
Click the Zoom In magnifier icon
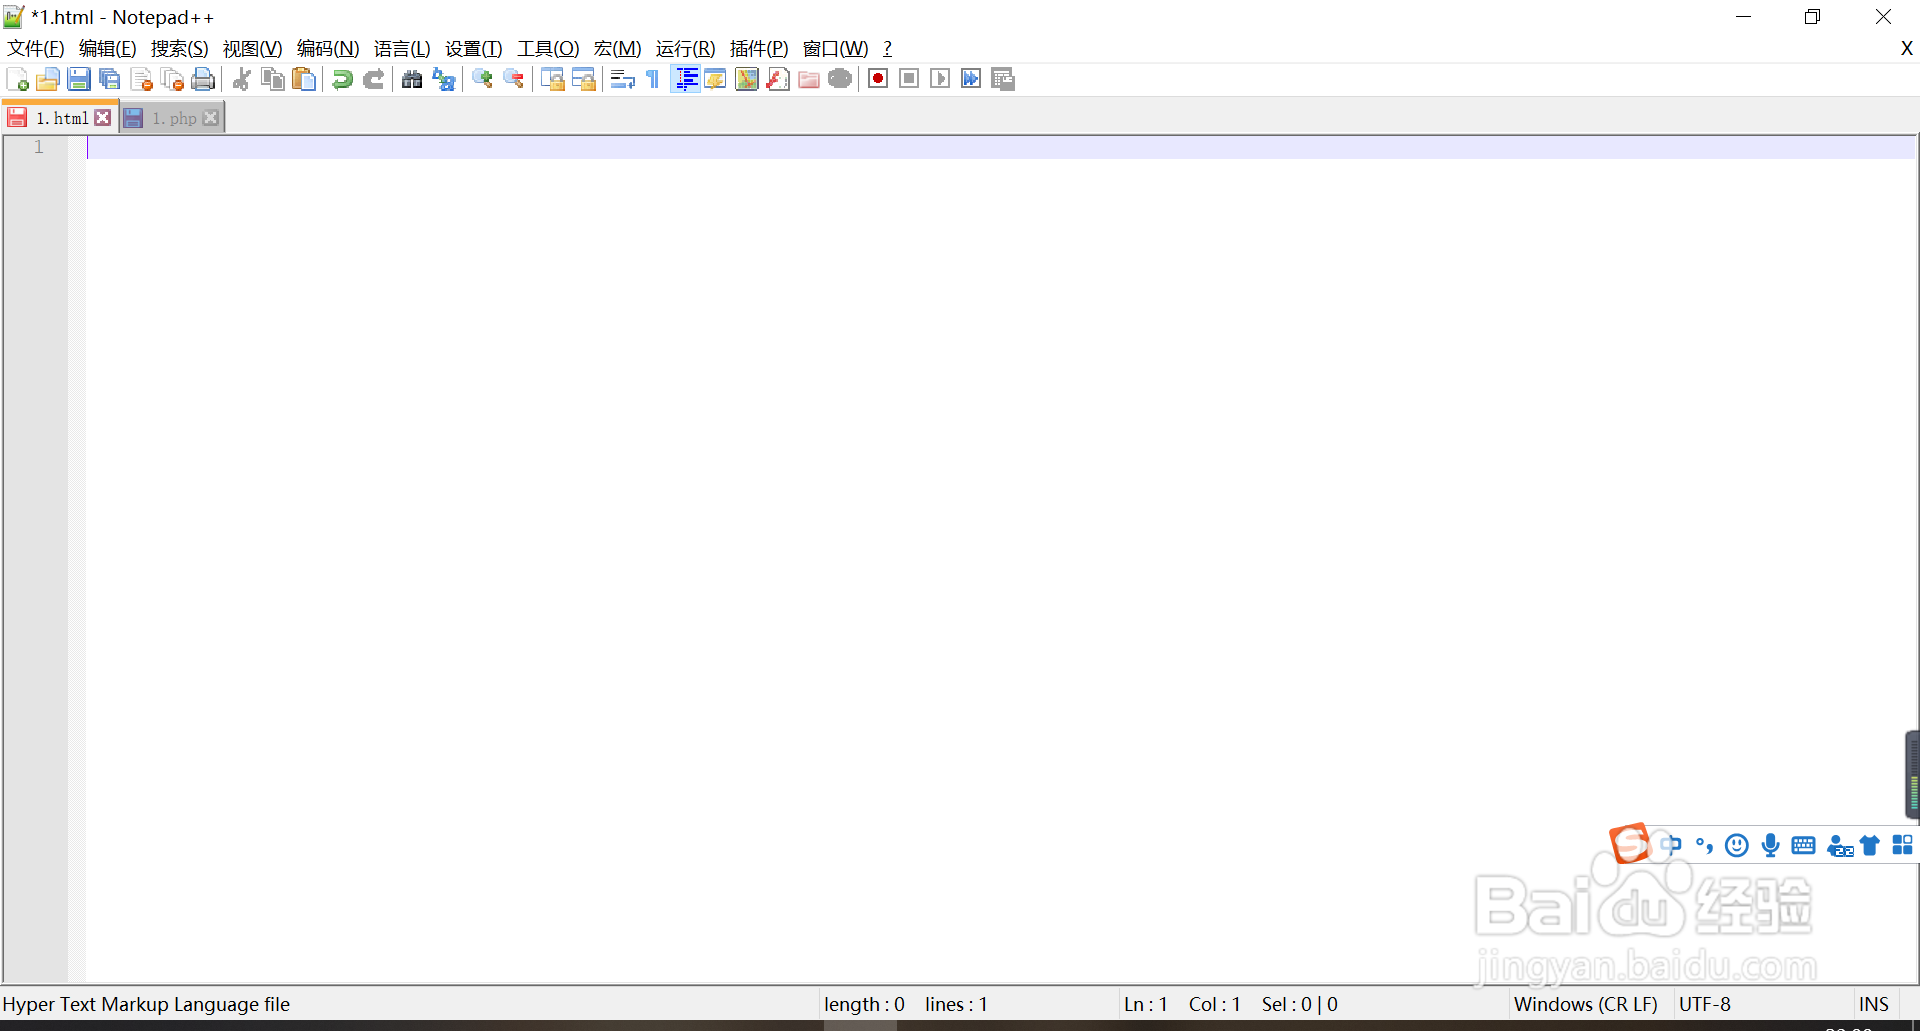482,79
